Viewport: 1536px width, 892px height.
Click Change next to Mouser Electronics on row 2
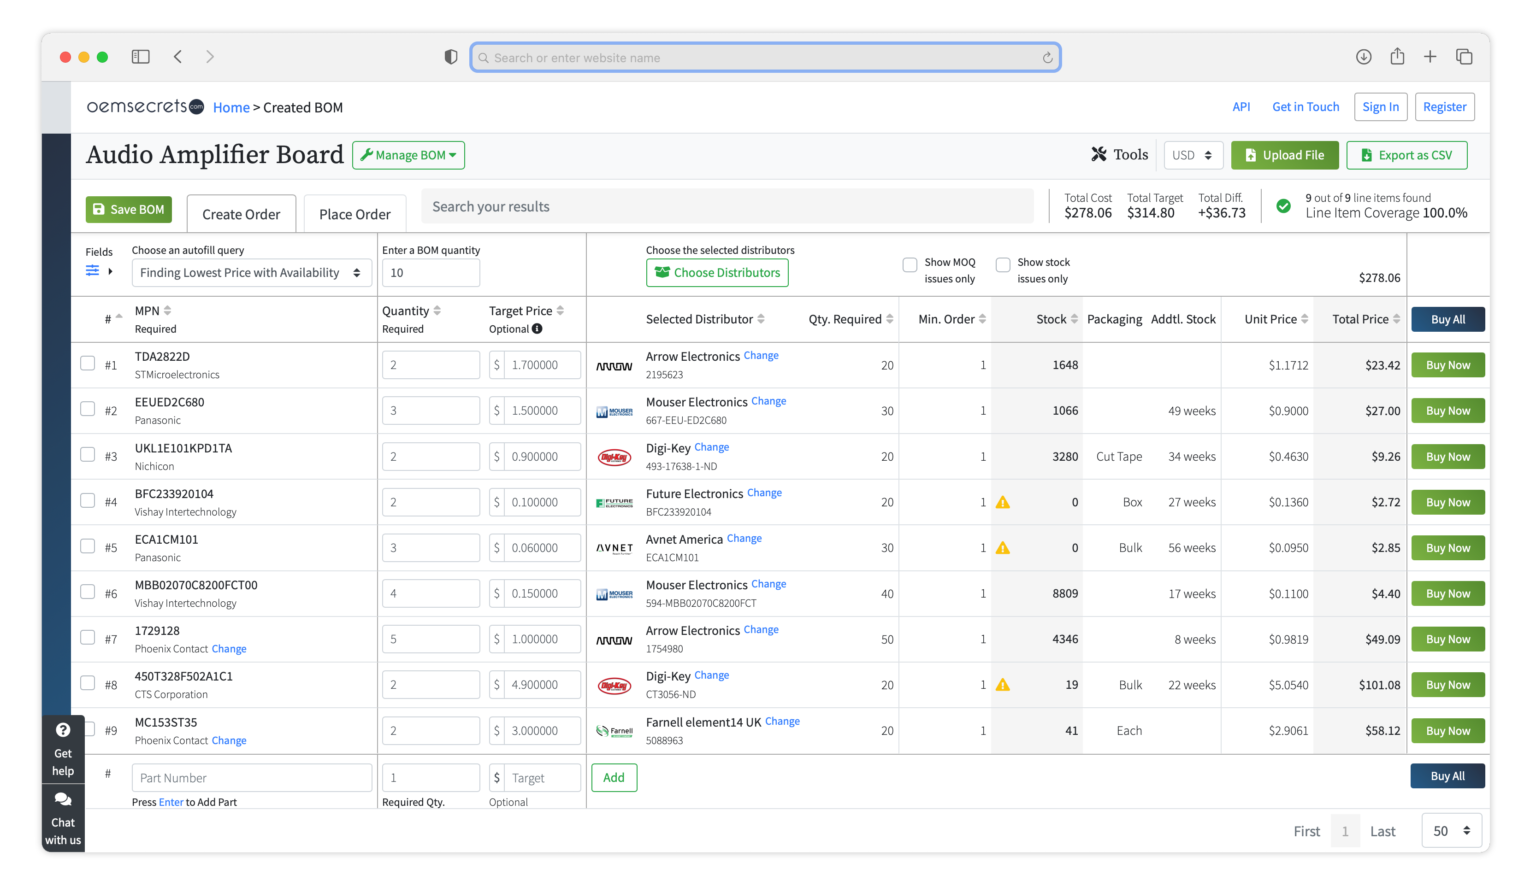coord(768,401)
